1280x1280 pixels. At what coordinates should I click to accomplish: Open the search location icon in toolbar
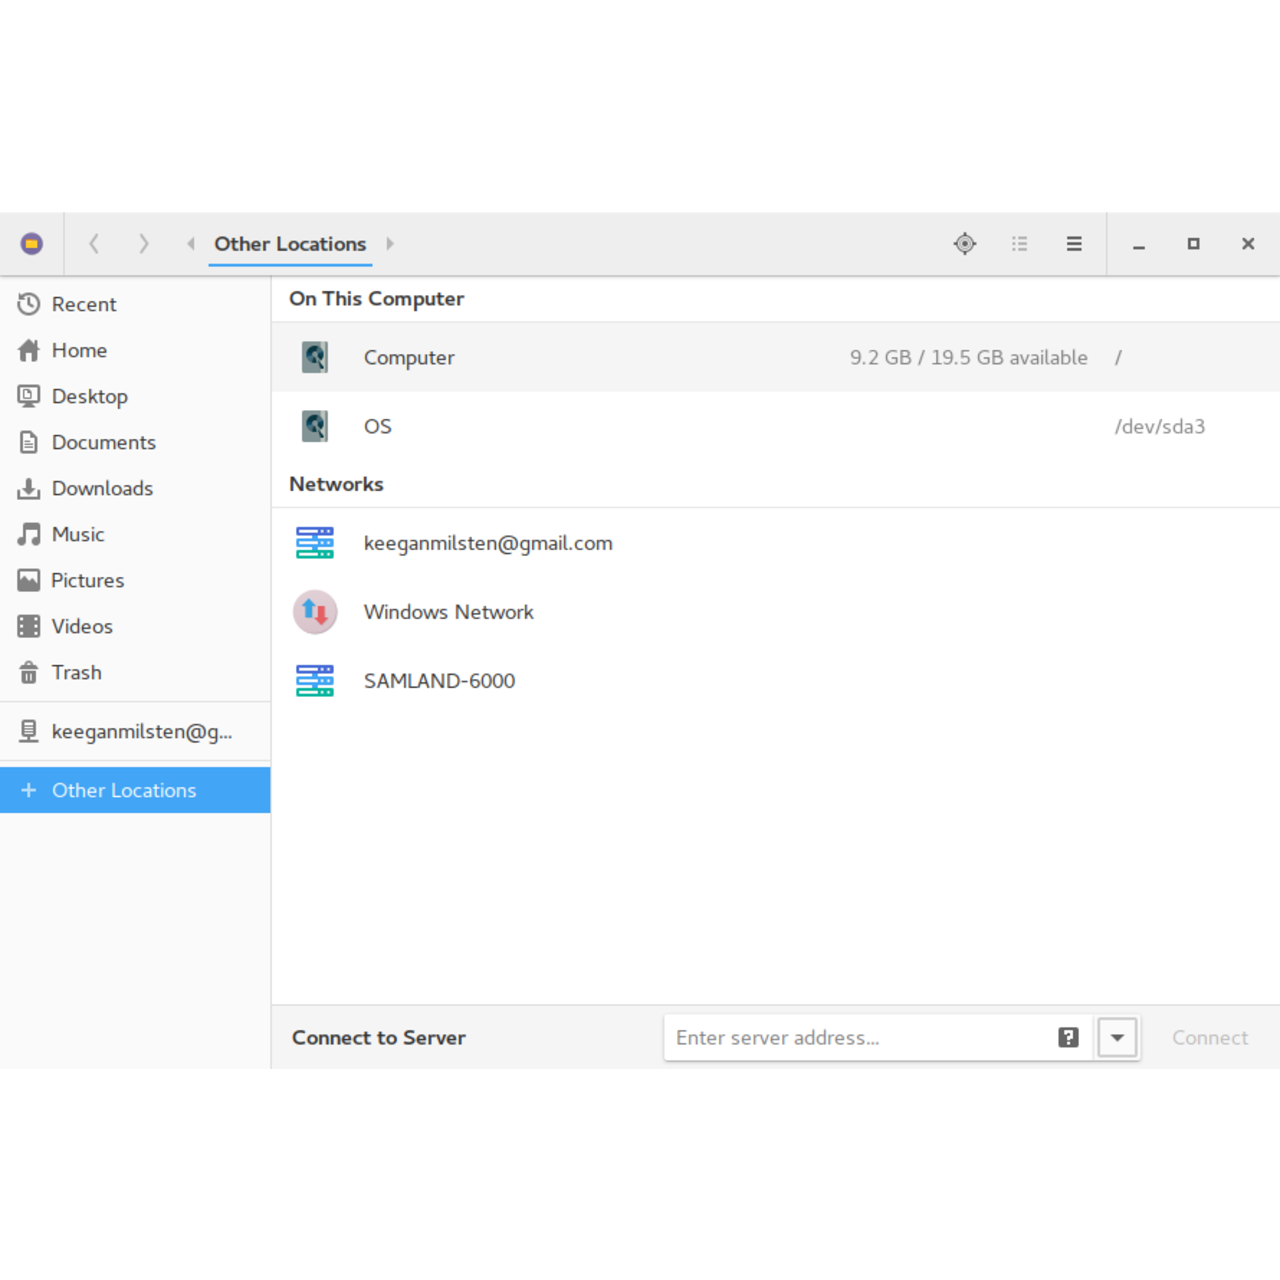[964, 243]
